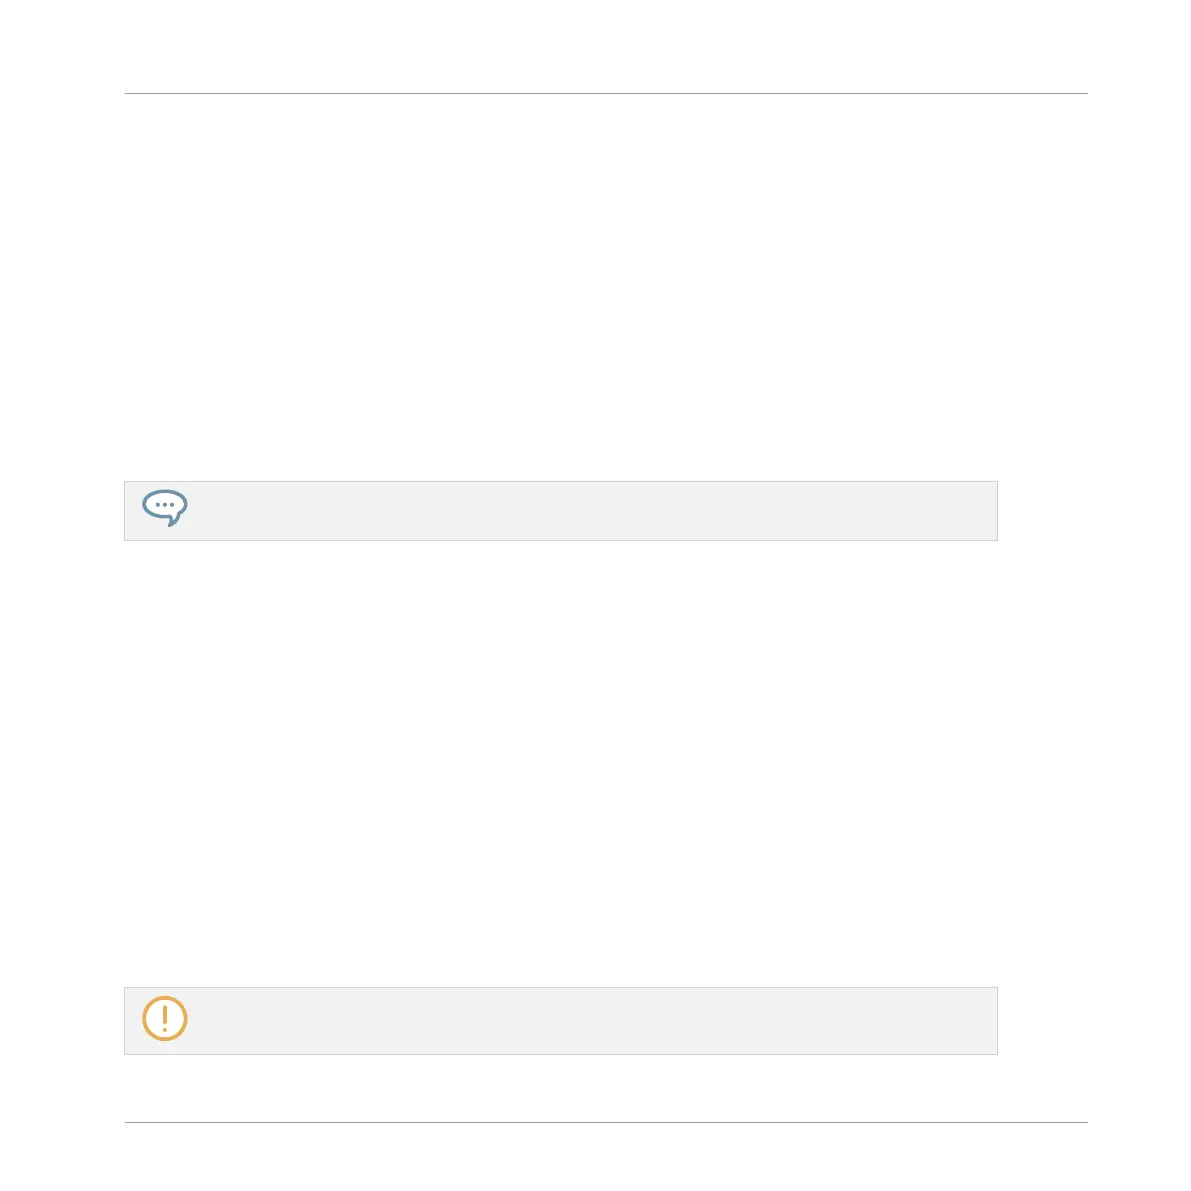
Task: Click the blank header area above the top rule
Action: coord(606,46)
